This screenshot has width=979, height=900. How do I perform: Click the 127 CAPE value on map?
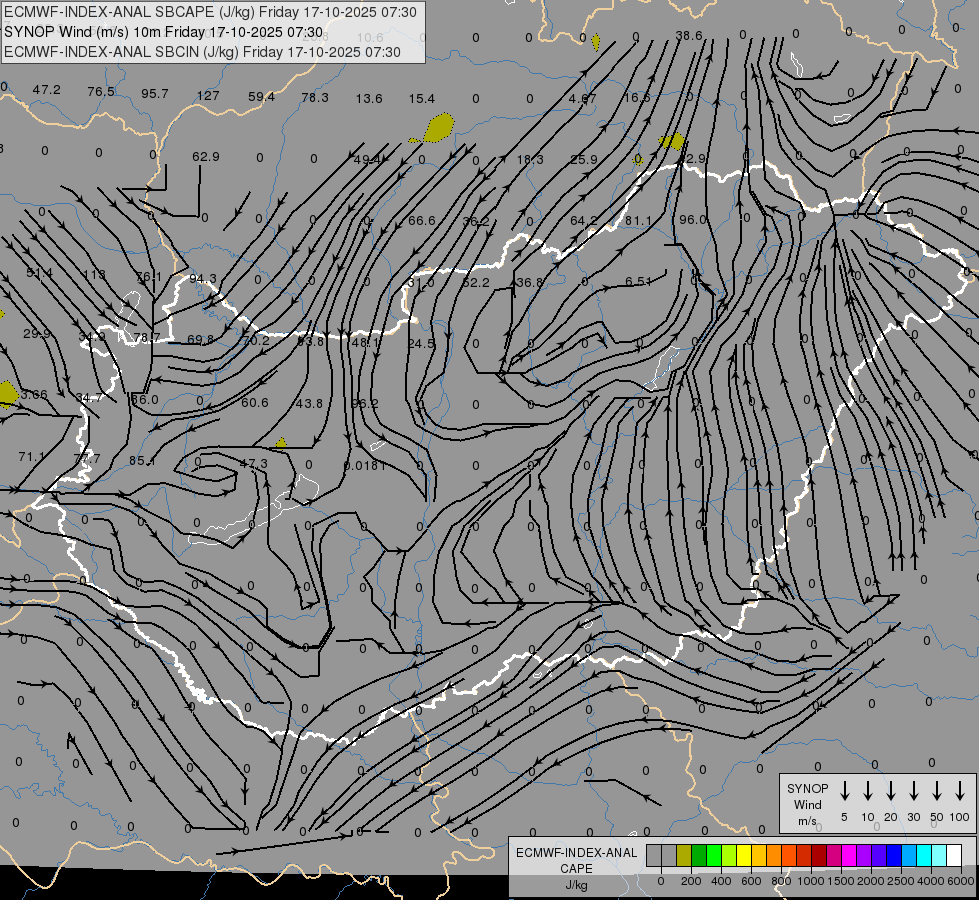pyautogui.click(x=208, y=96)
